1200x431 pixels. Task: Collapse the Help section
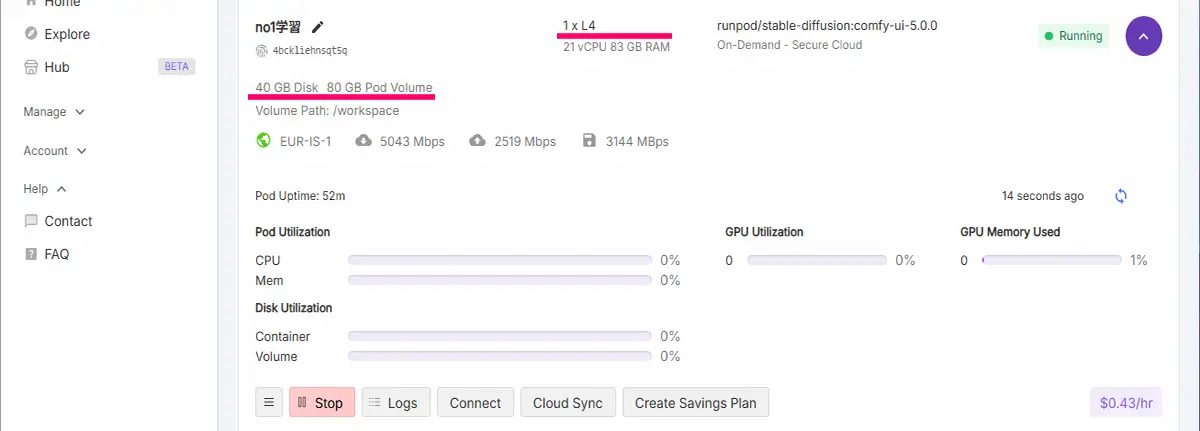[46, 189]
